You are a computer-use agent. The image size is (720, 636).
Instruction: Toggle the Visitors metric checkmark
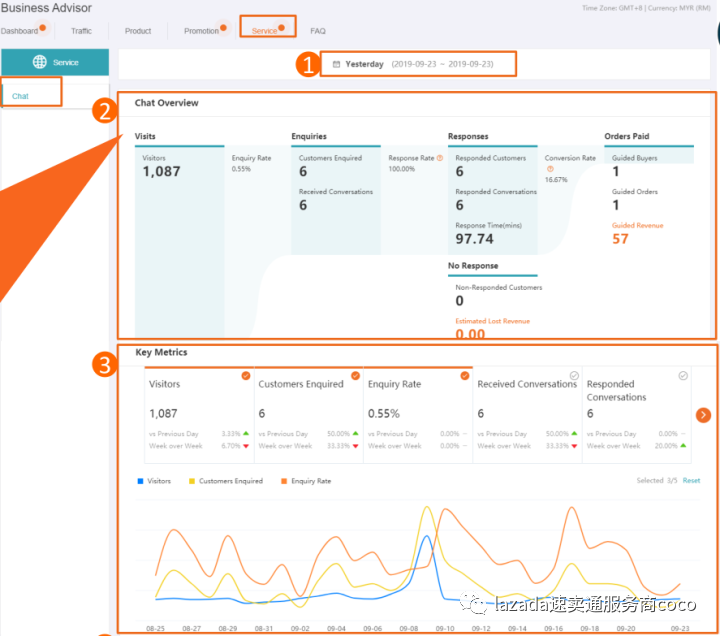click(x=246, y=376)
